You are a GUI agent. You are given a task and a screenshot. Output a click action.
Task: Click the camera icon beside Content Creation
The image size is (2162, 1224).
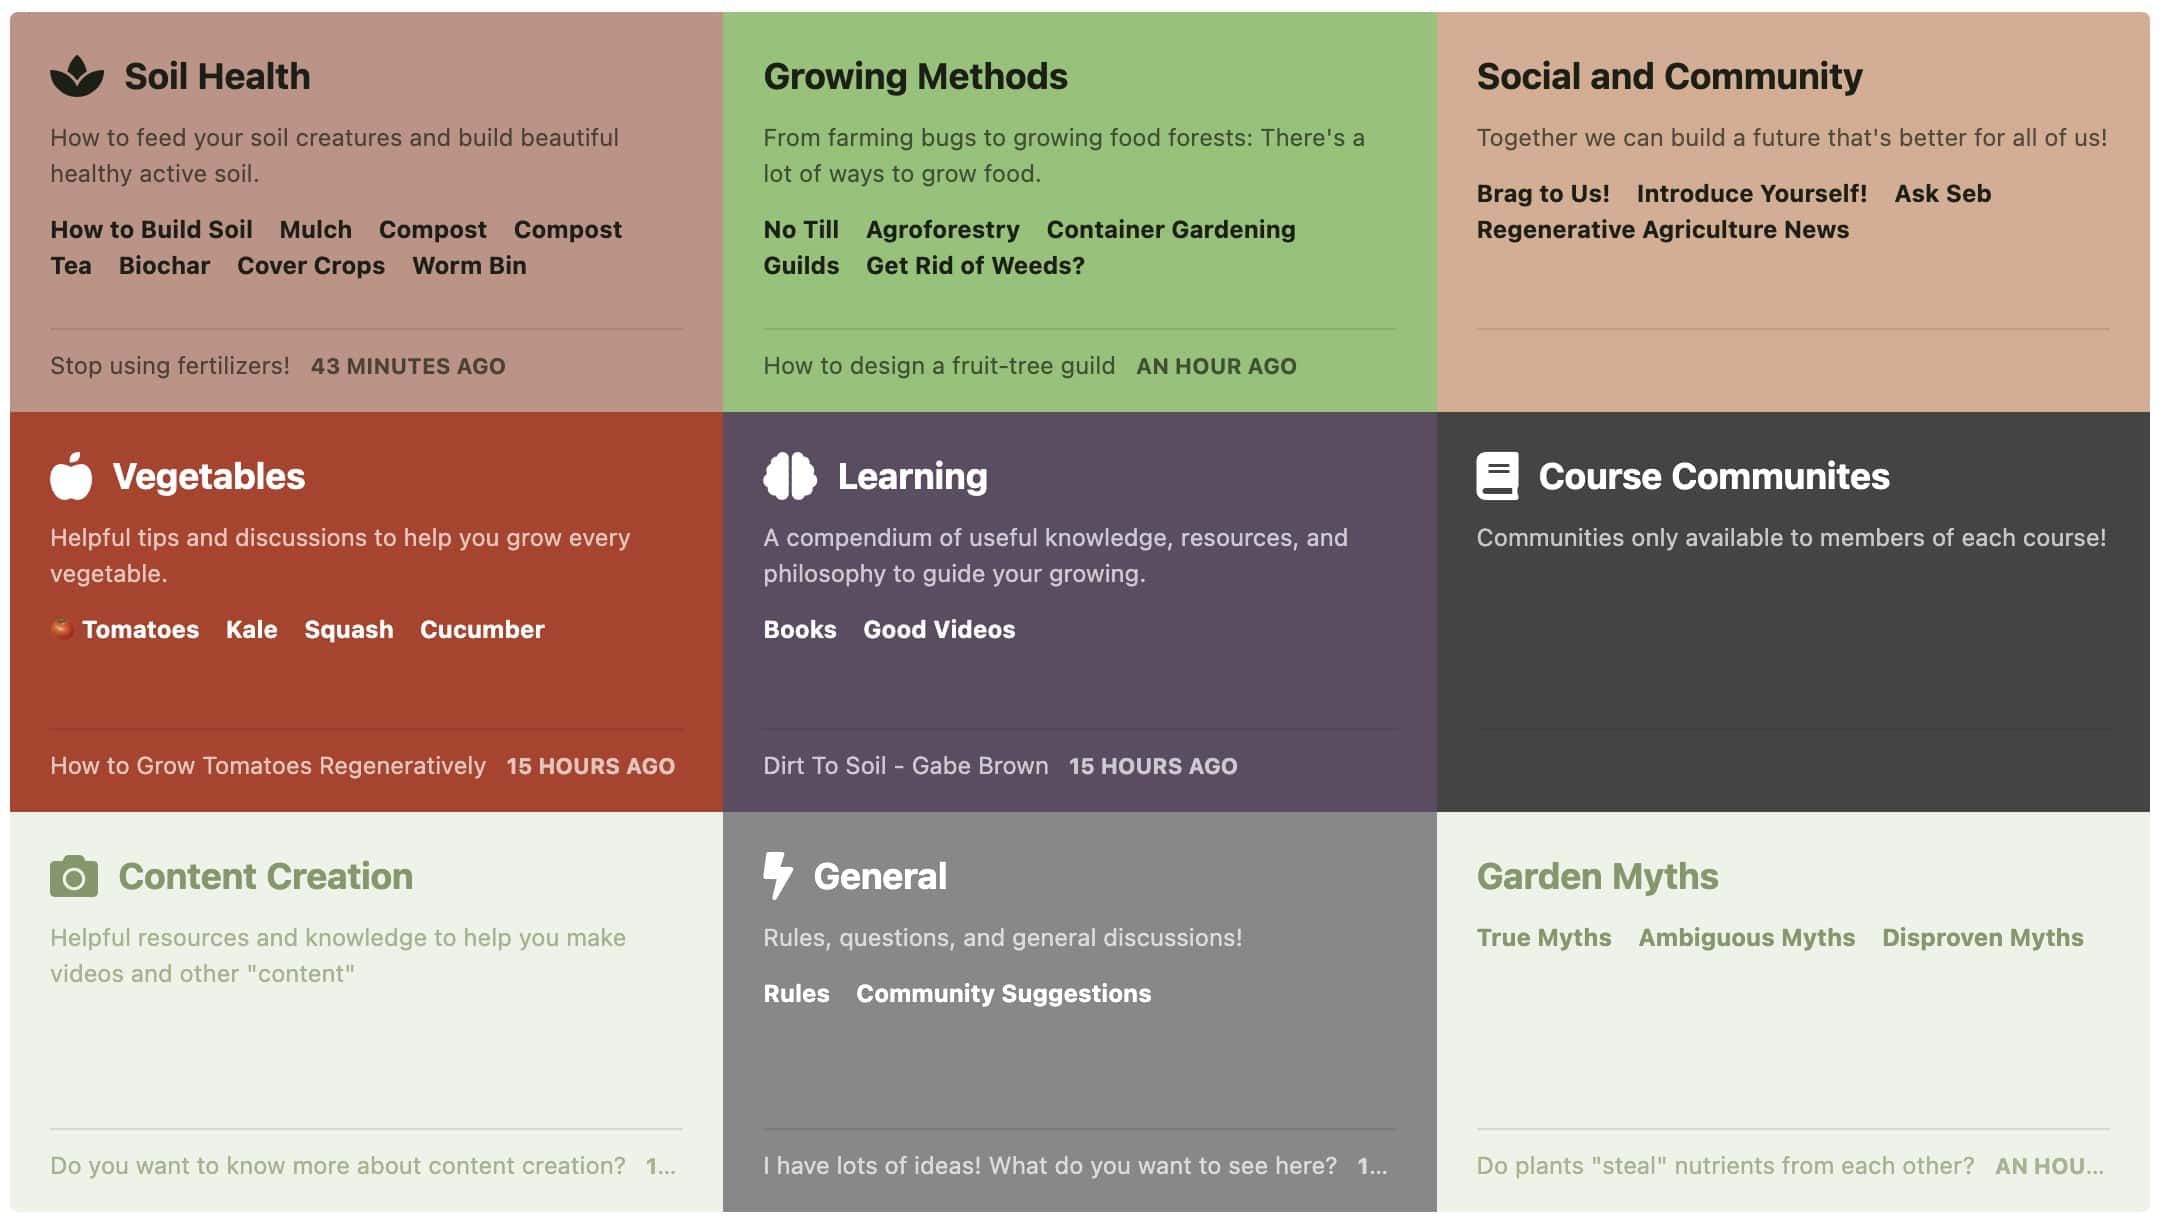pyautogui.click(x=74, y=876)
